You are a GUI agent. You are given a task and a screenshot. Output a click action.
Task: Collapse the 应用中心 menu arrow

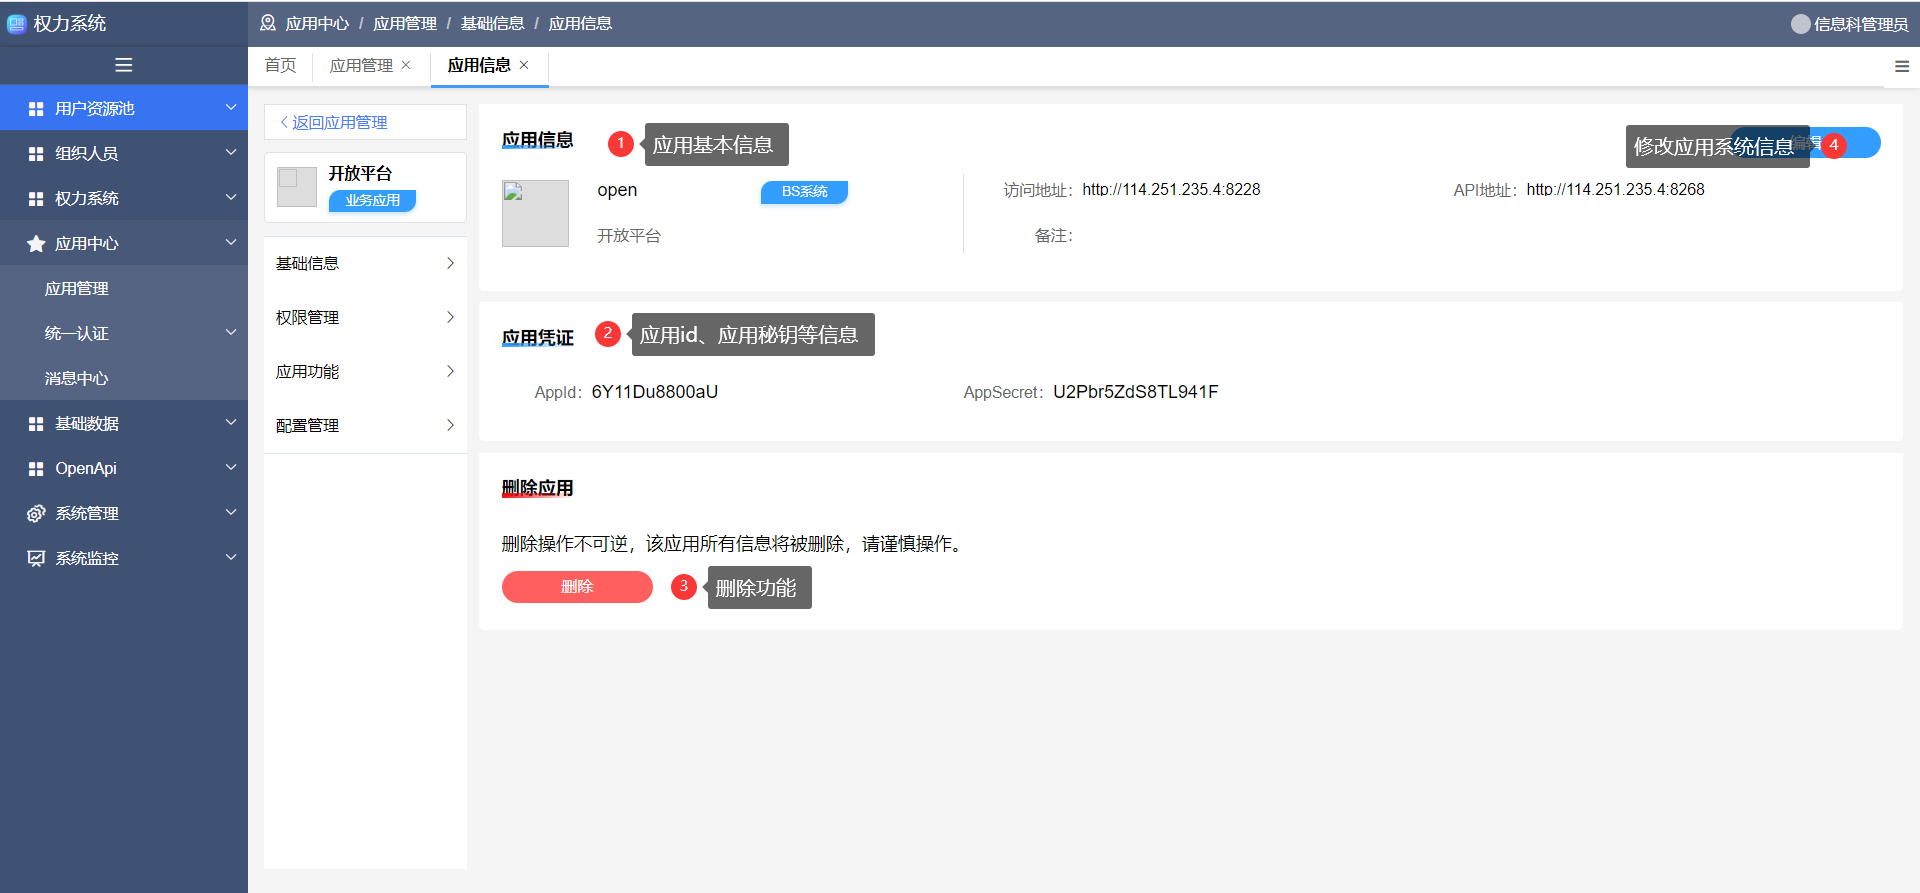coord(230,242)
